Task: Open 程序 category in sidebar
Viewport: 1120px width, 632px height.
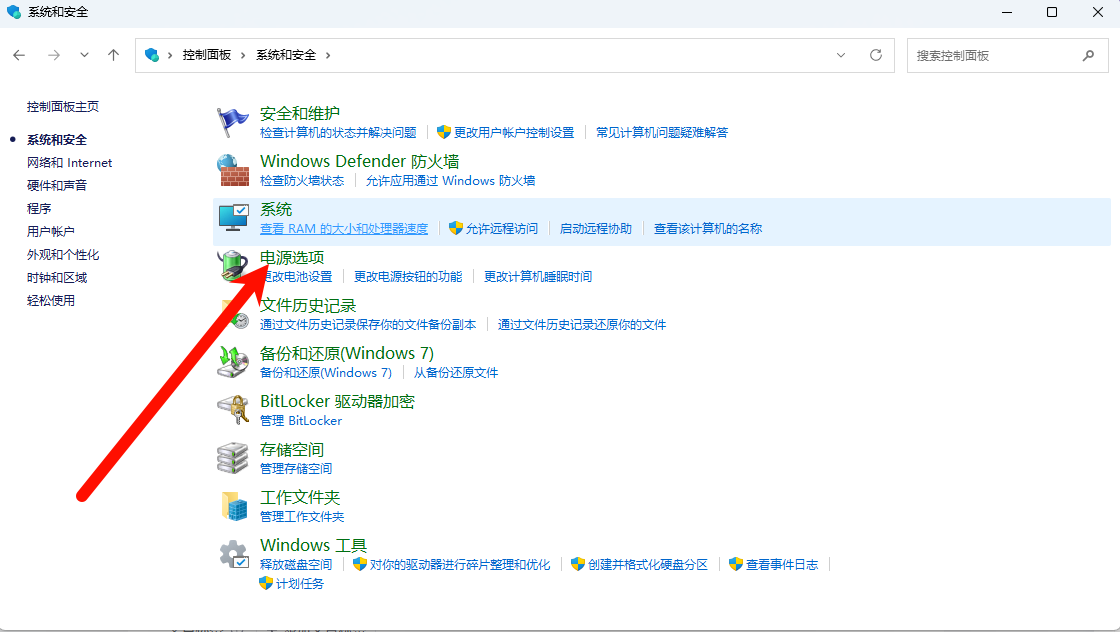Action: [x=39, y=209]
